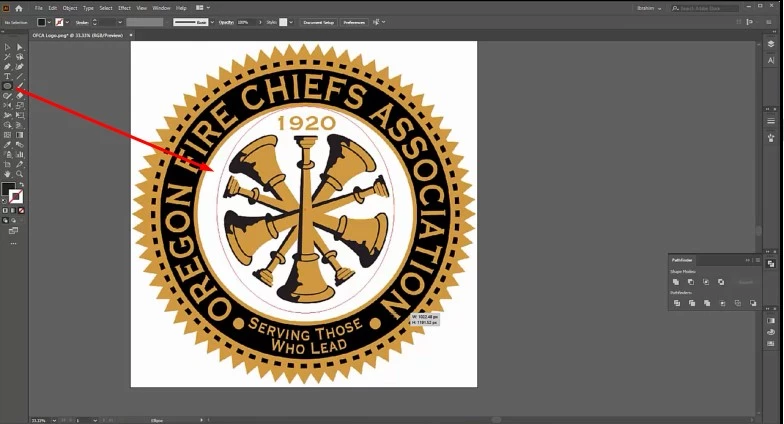
Task: Apply the Intersect shape mode
Action: tap(706, 282)
